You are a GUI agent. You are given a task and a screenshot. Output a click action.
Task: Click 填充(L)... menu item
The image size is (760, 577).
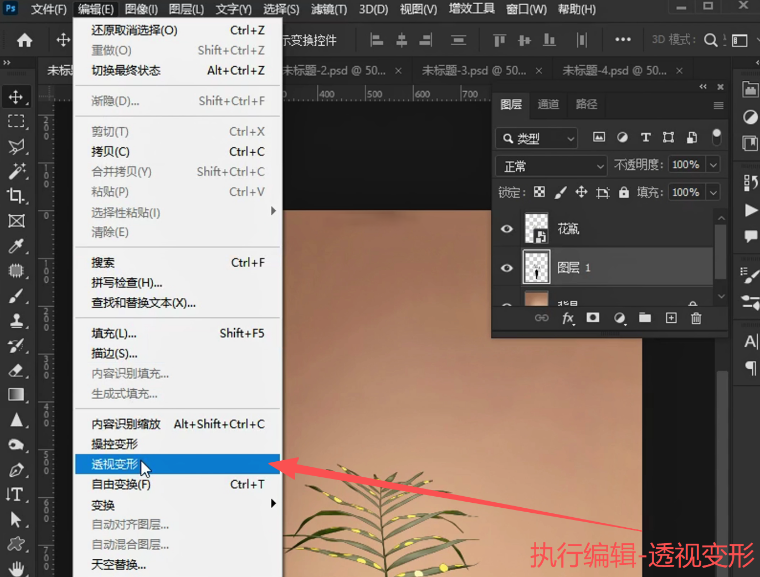tap(177, 334)
